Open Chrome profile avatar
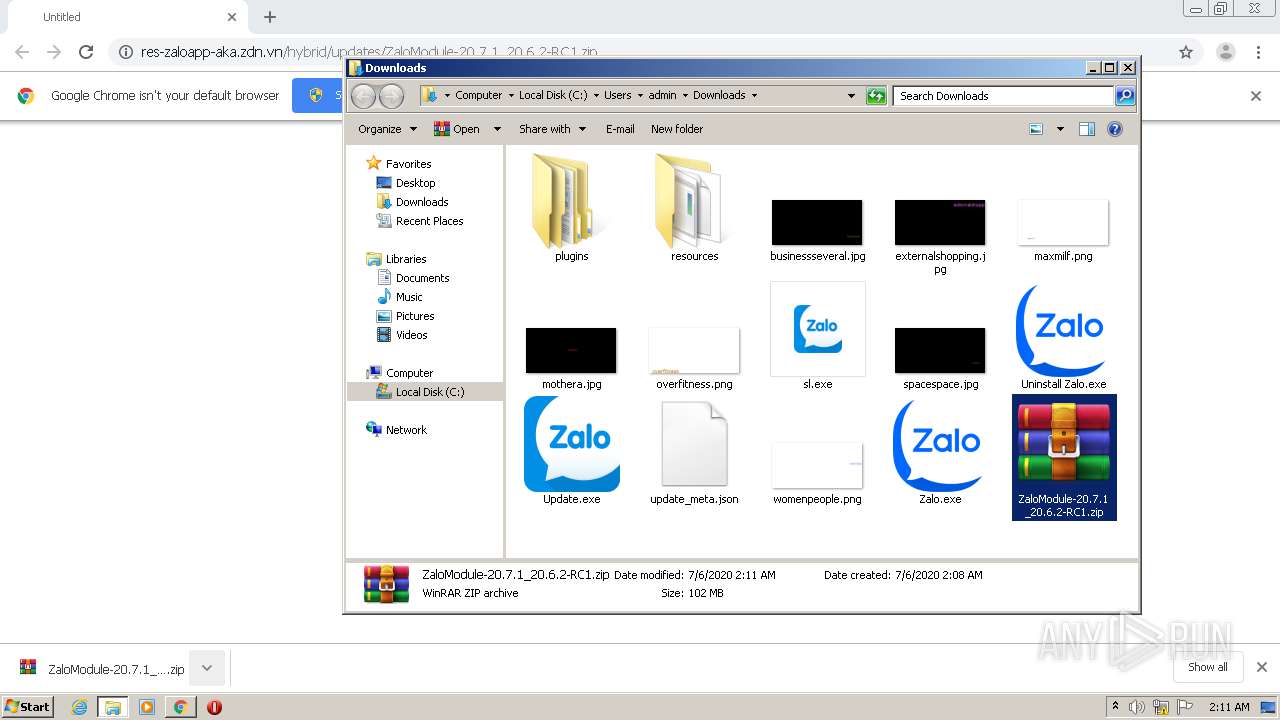The image size is (1280, 720). coord(1226,52)
